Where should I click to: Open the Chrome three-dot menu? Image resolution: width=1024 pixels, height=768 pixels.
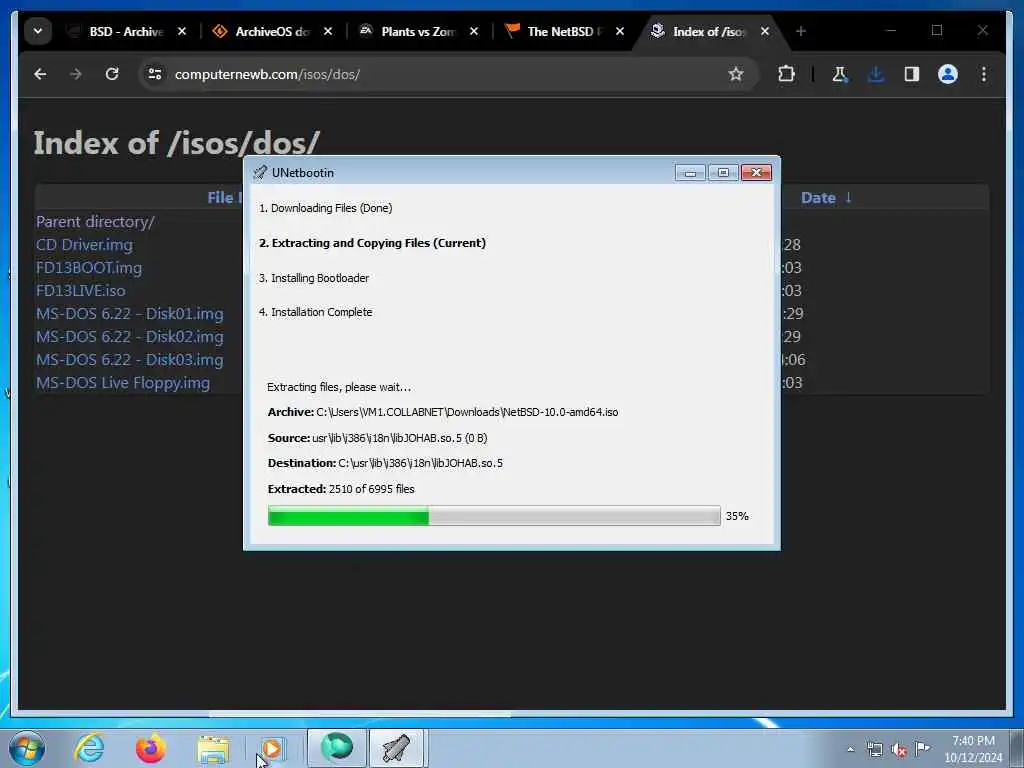pyautogui.click(x=984, y=74)
